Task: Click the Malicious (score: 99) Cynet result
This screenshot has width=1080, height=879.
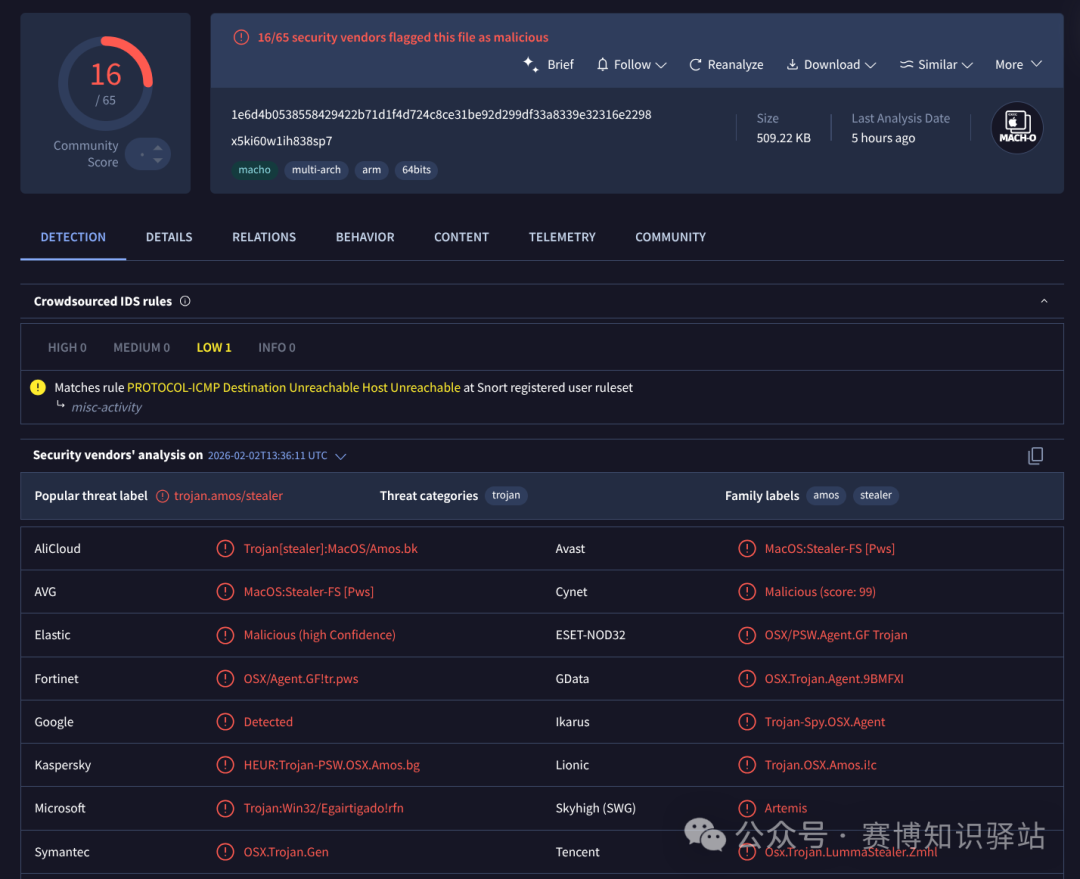Action: point(820,592)
